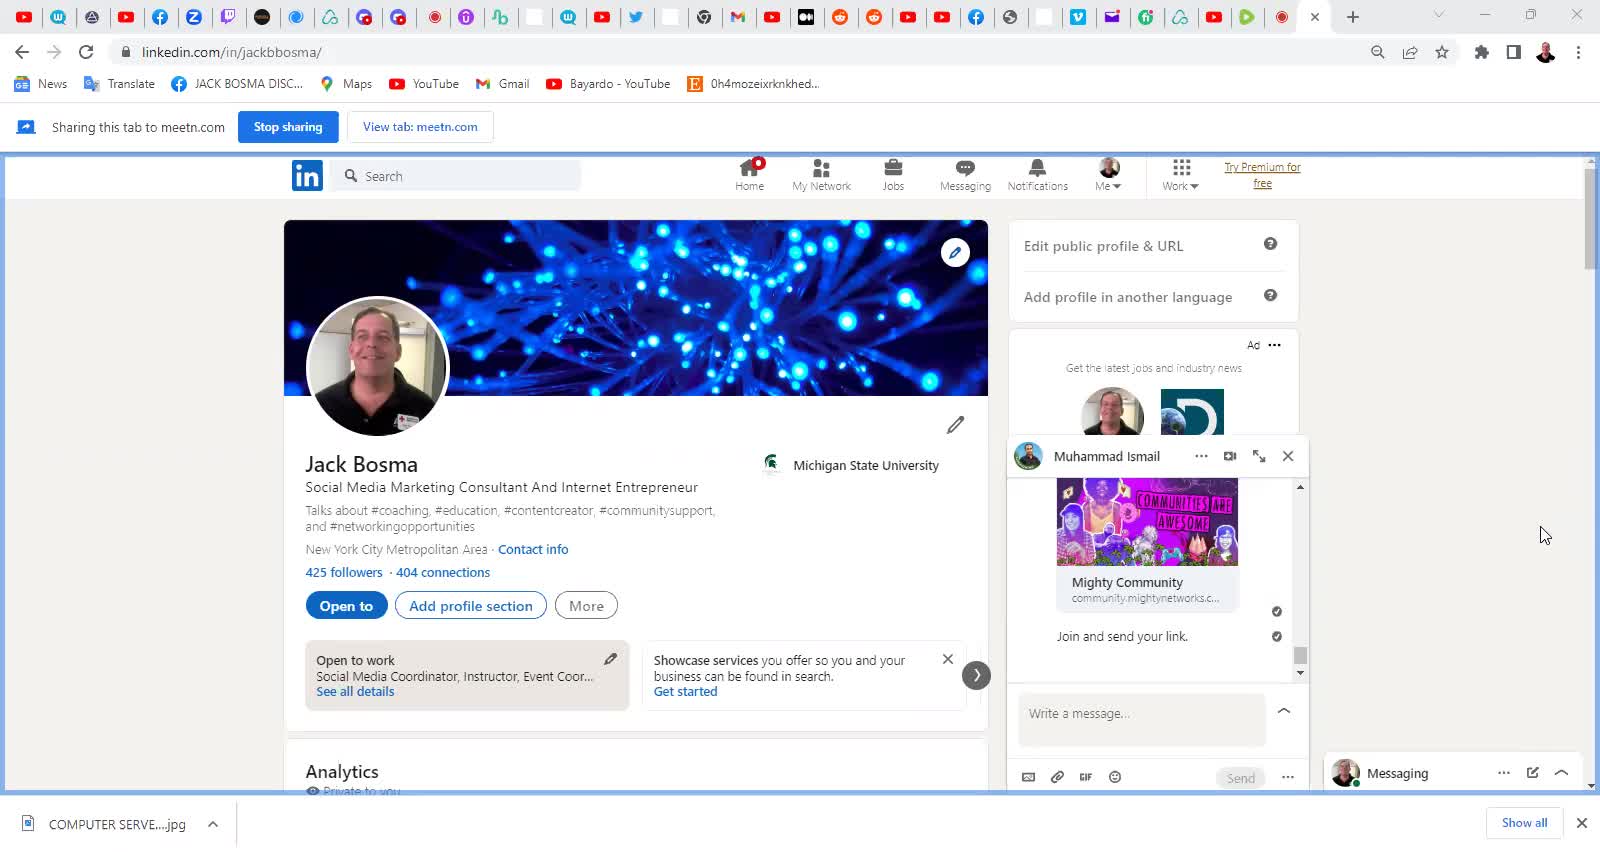Click the chat Send button
This screenshot has height=852, width=1600.
pos(1241,778)
